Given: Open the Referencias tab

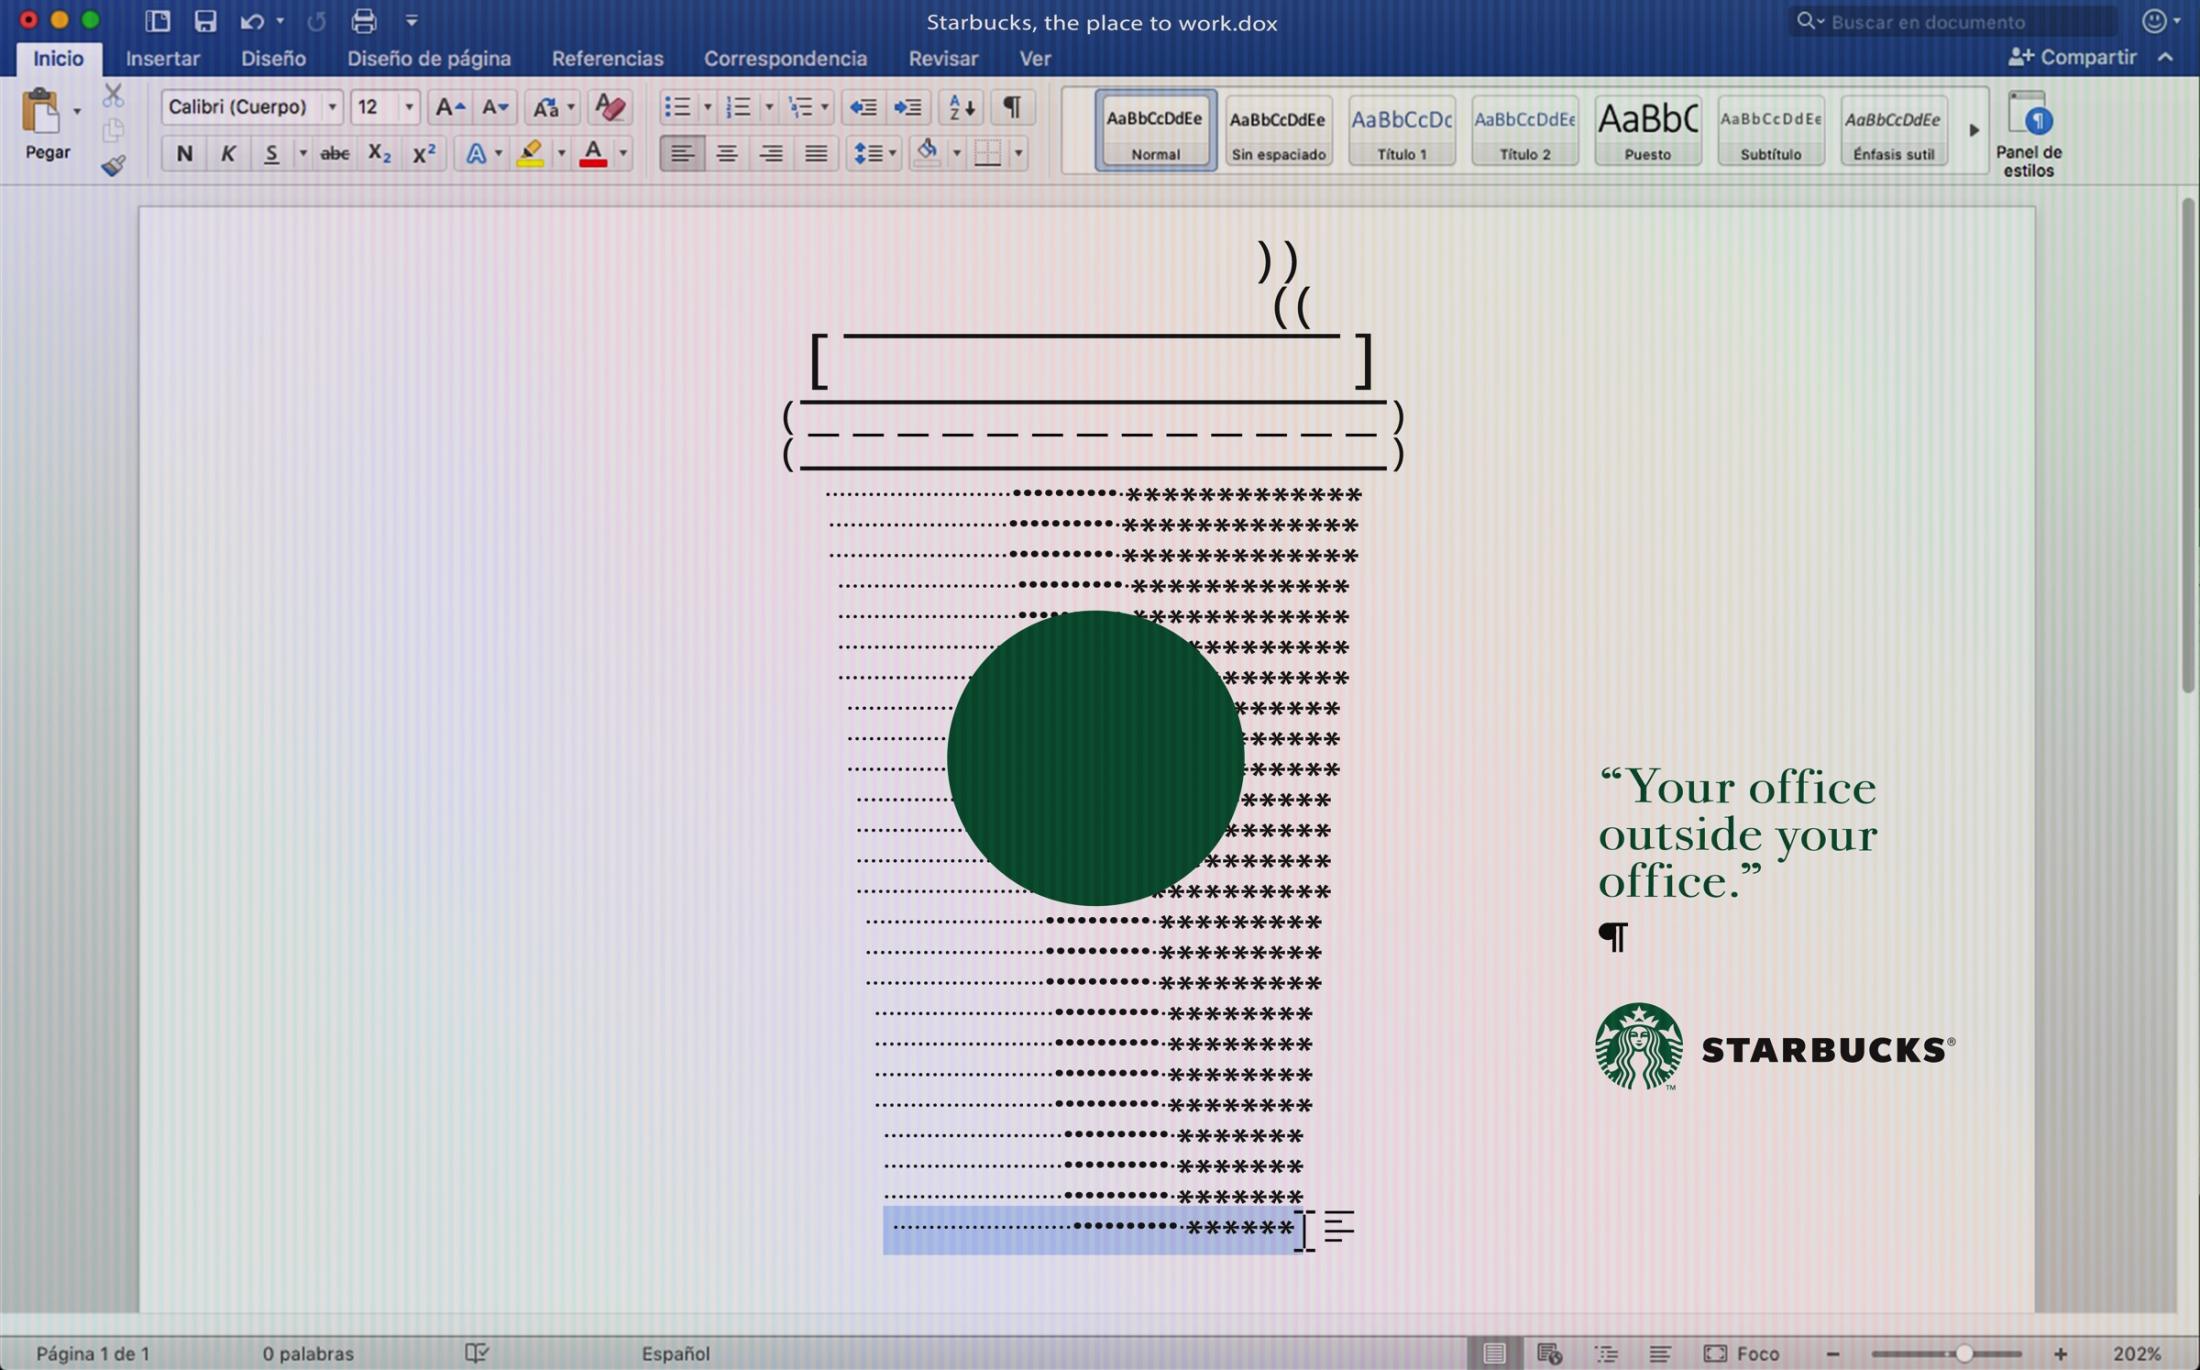Looking at the screenshot, I should [607, 58].
